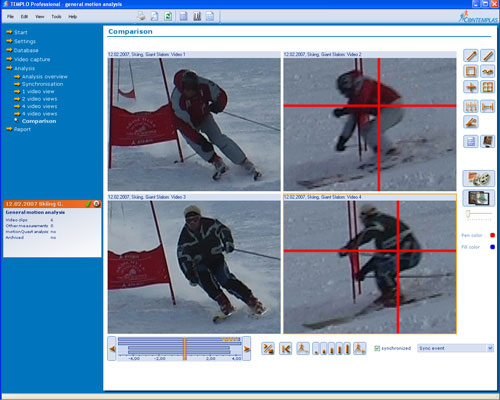This screenshot has height=400, width=500.
Task: Click the playback speed percent button
Action: tap(268, 349)
